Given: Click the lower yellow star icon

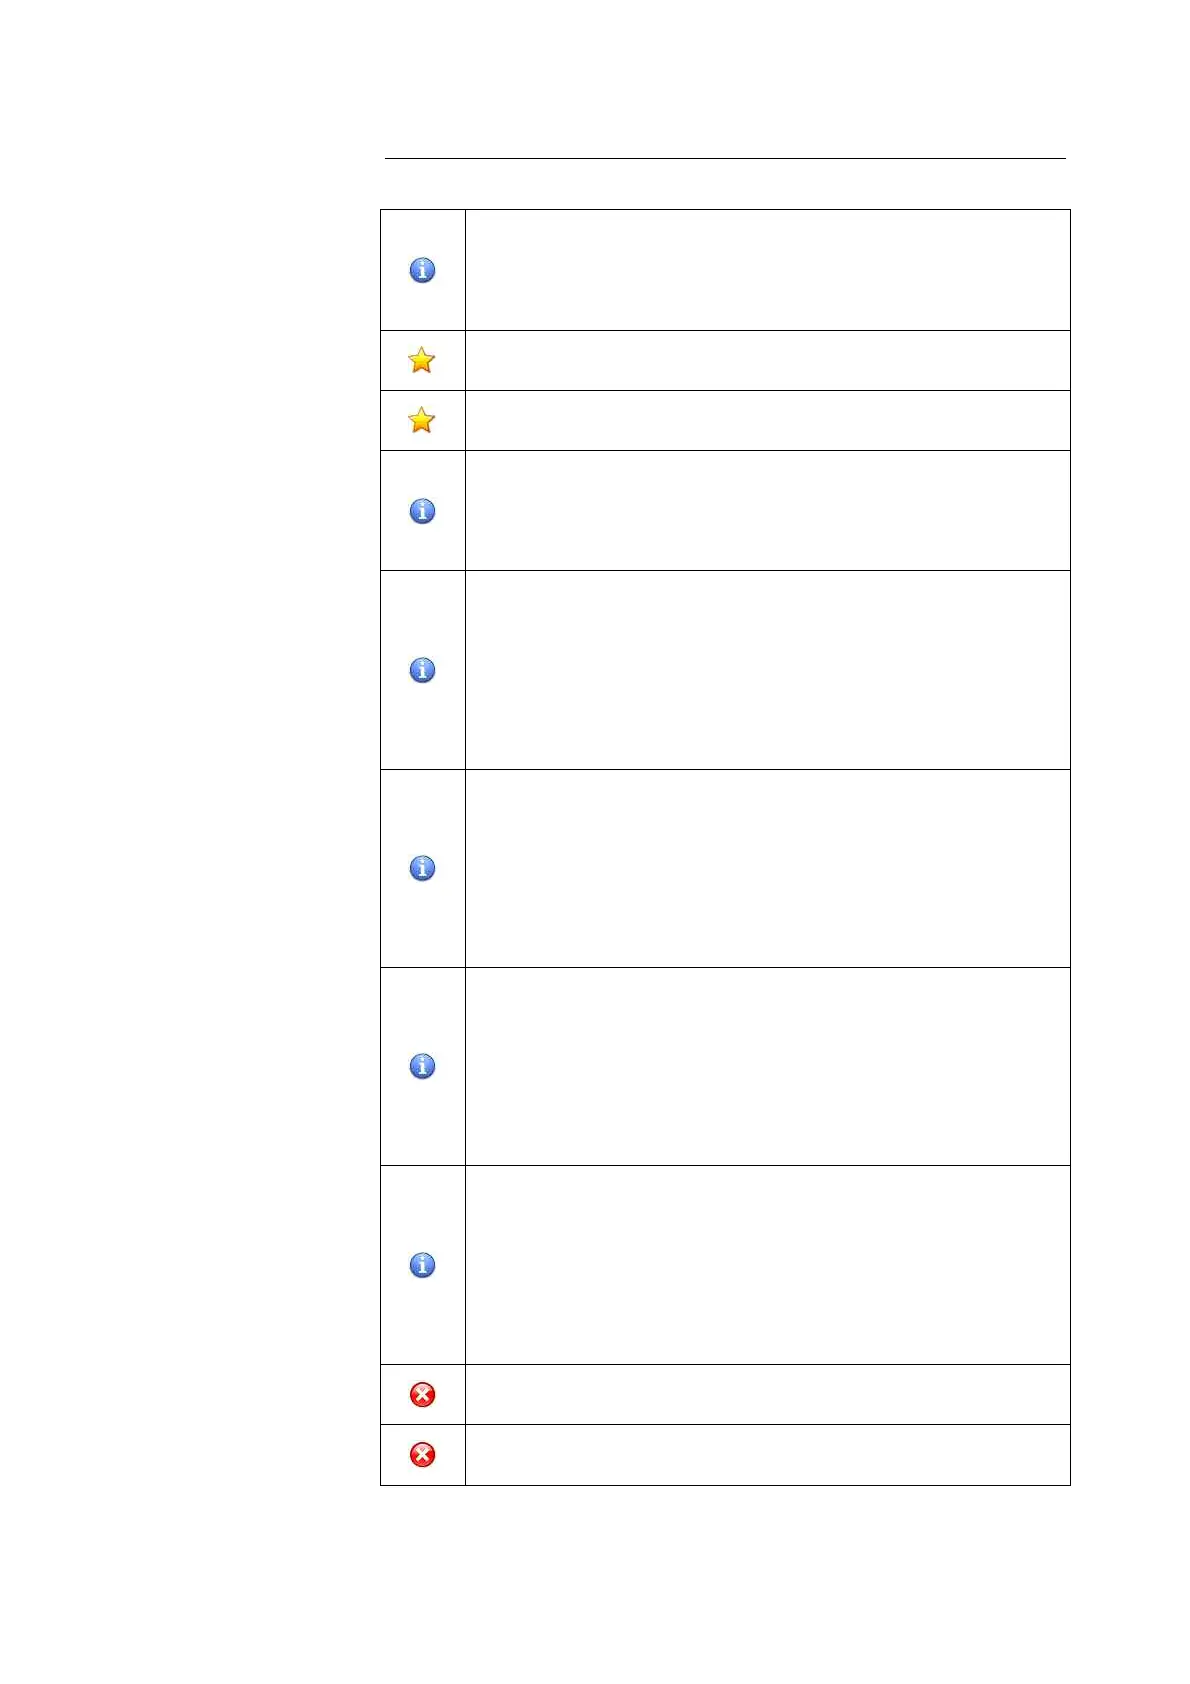Looking at the screenshot, I should pyautogui.click(x=422, y=420).
